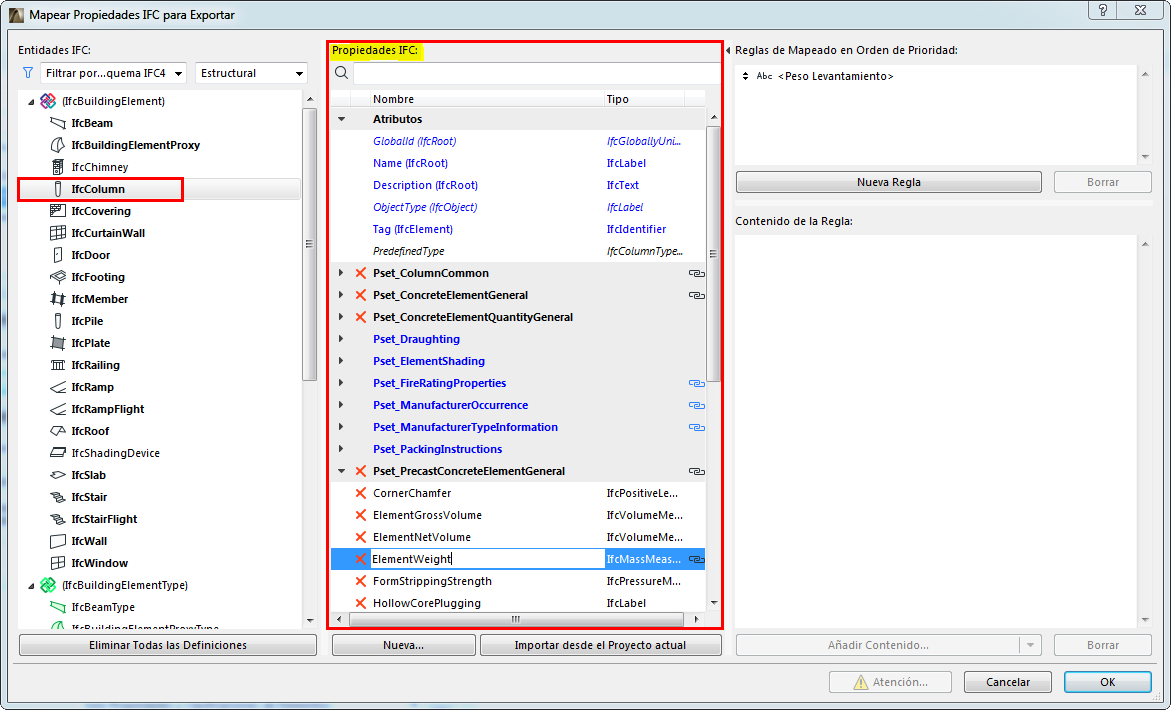This screenshot has height=710, width=1171.
Task: Select the IfcFooting icon
Action: [58, 277]
